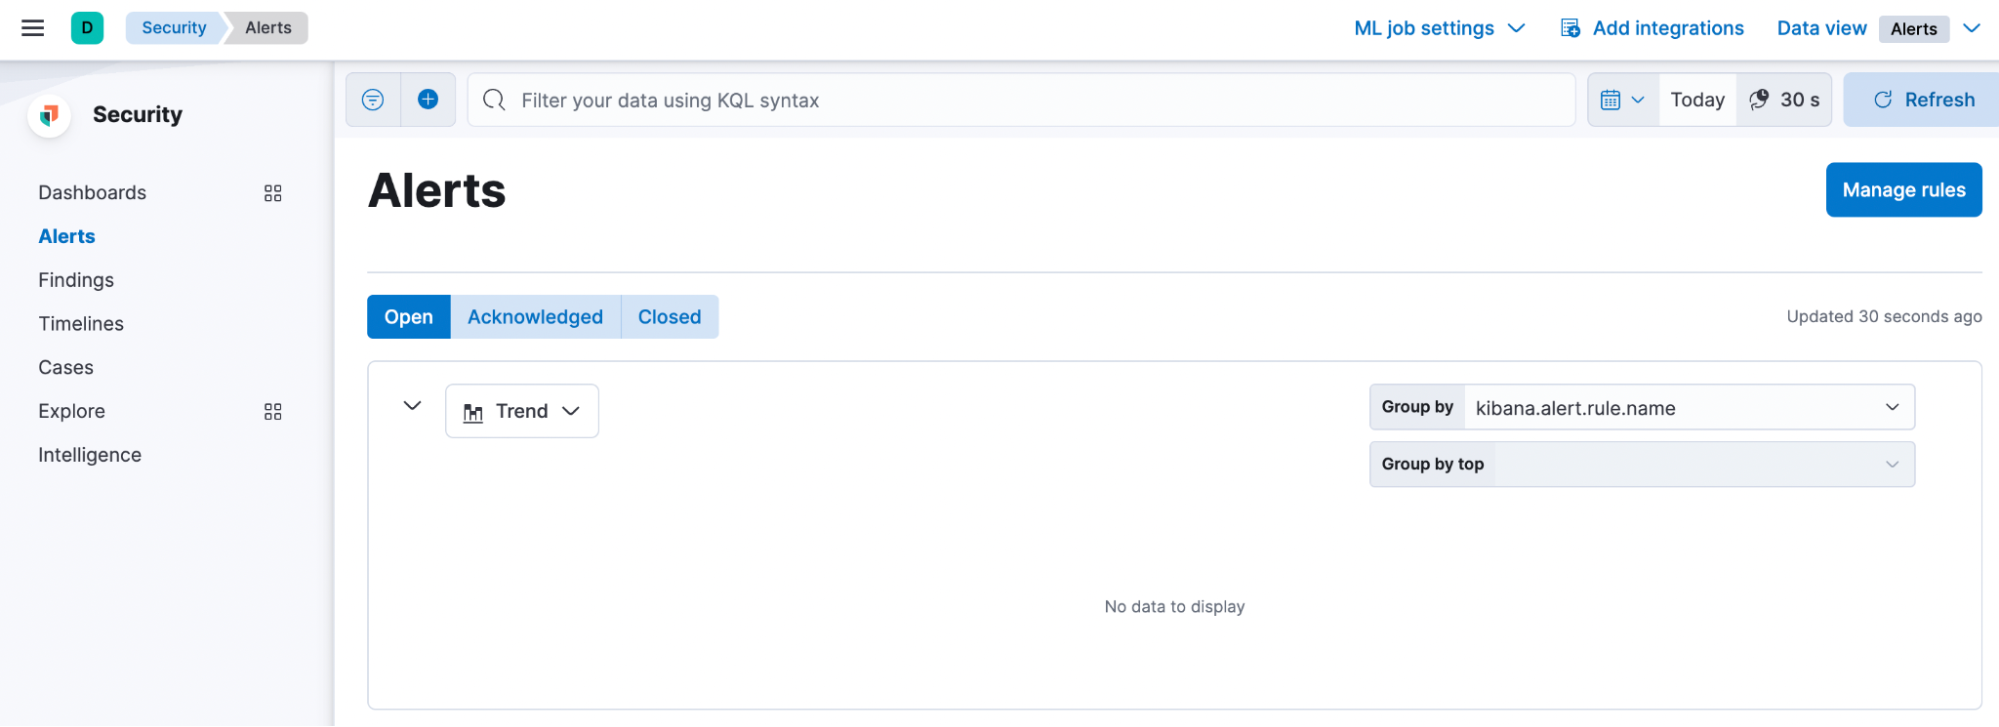Open Explore submenu grid icon

273,412
